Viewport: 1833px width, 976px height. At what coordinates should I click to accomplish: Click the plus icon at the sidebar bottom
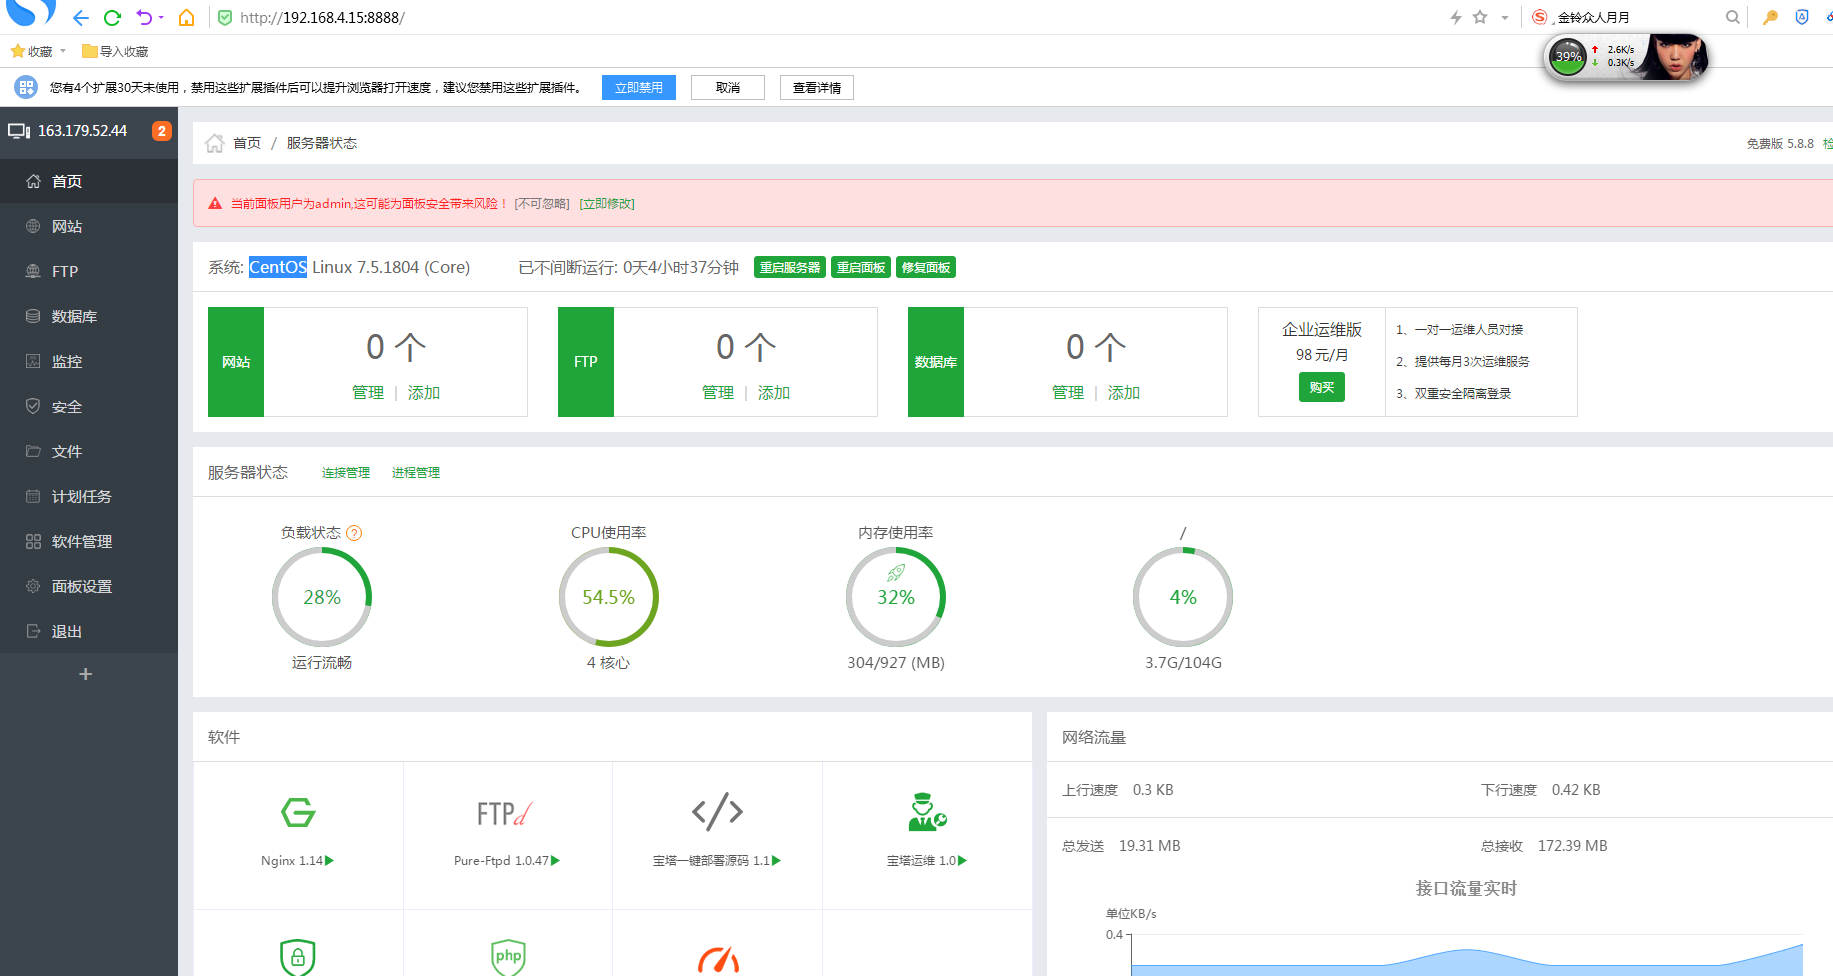click(86, 674)
